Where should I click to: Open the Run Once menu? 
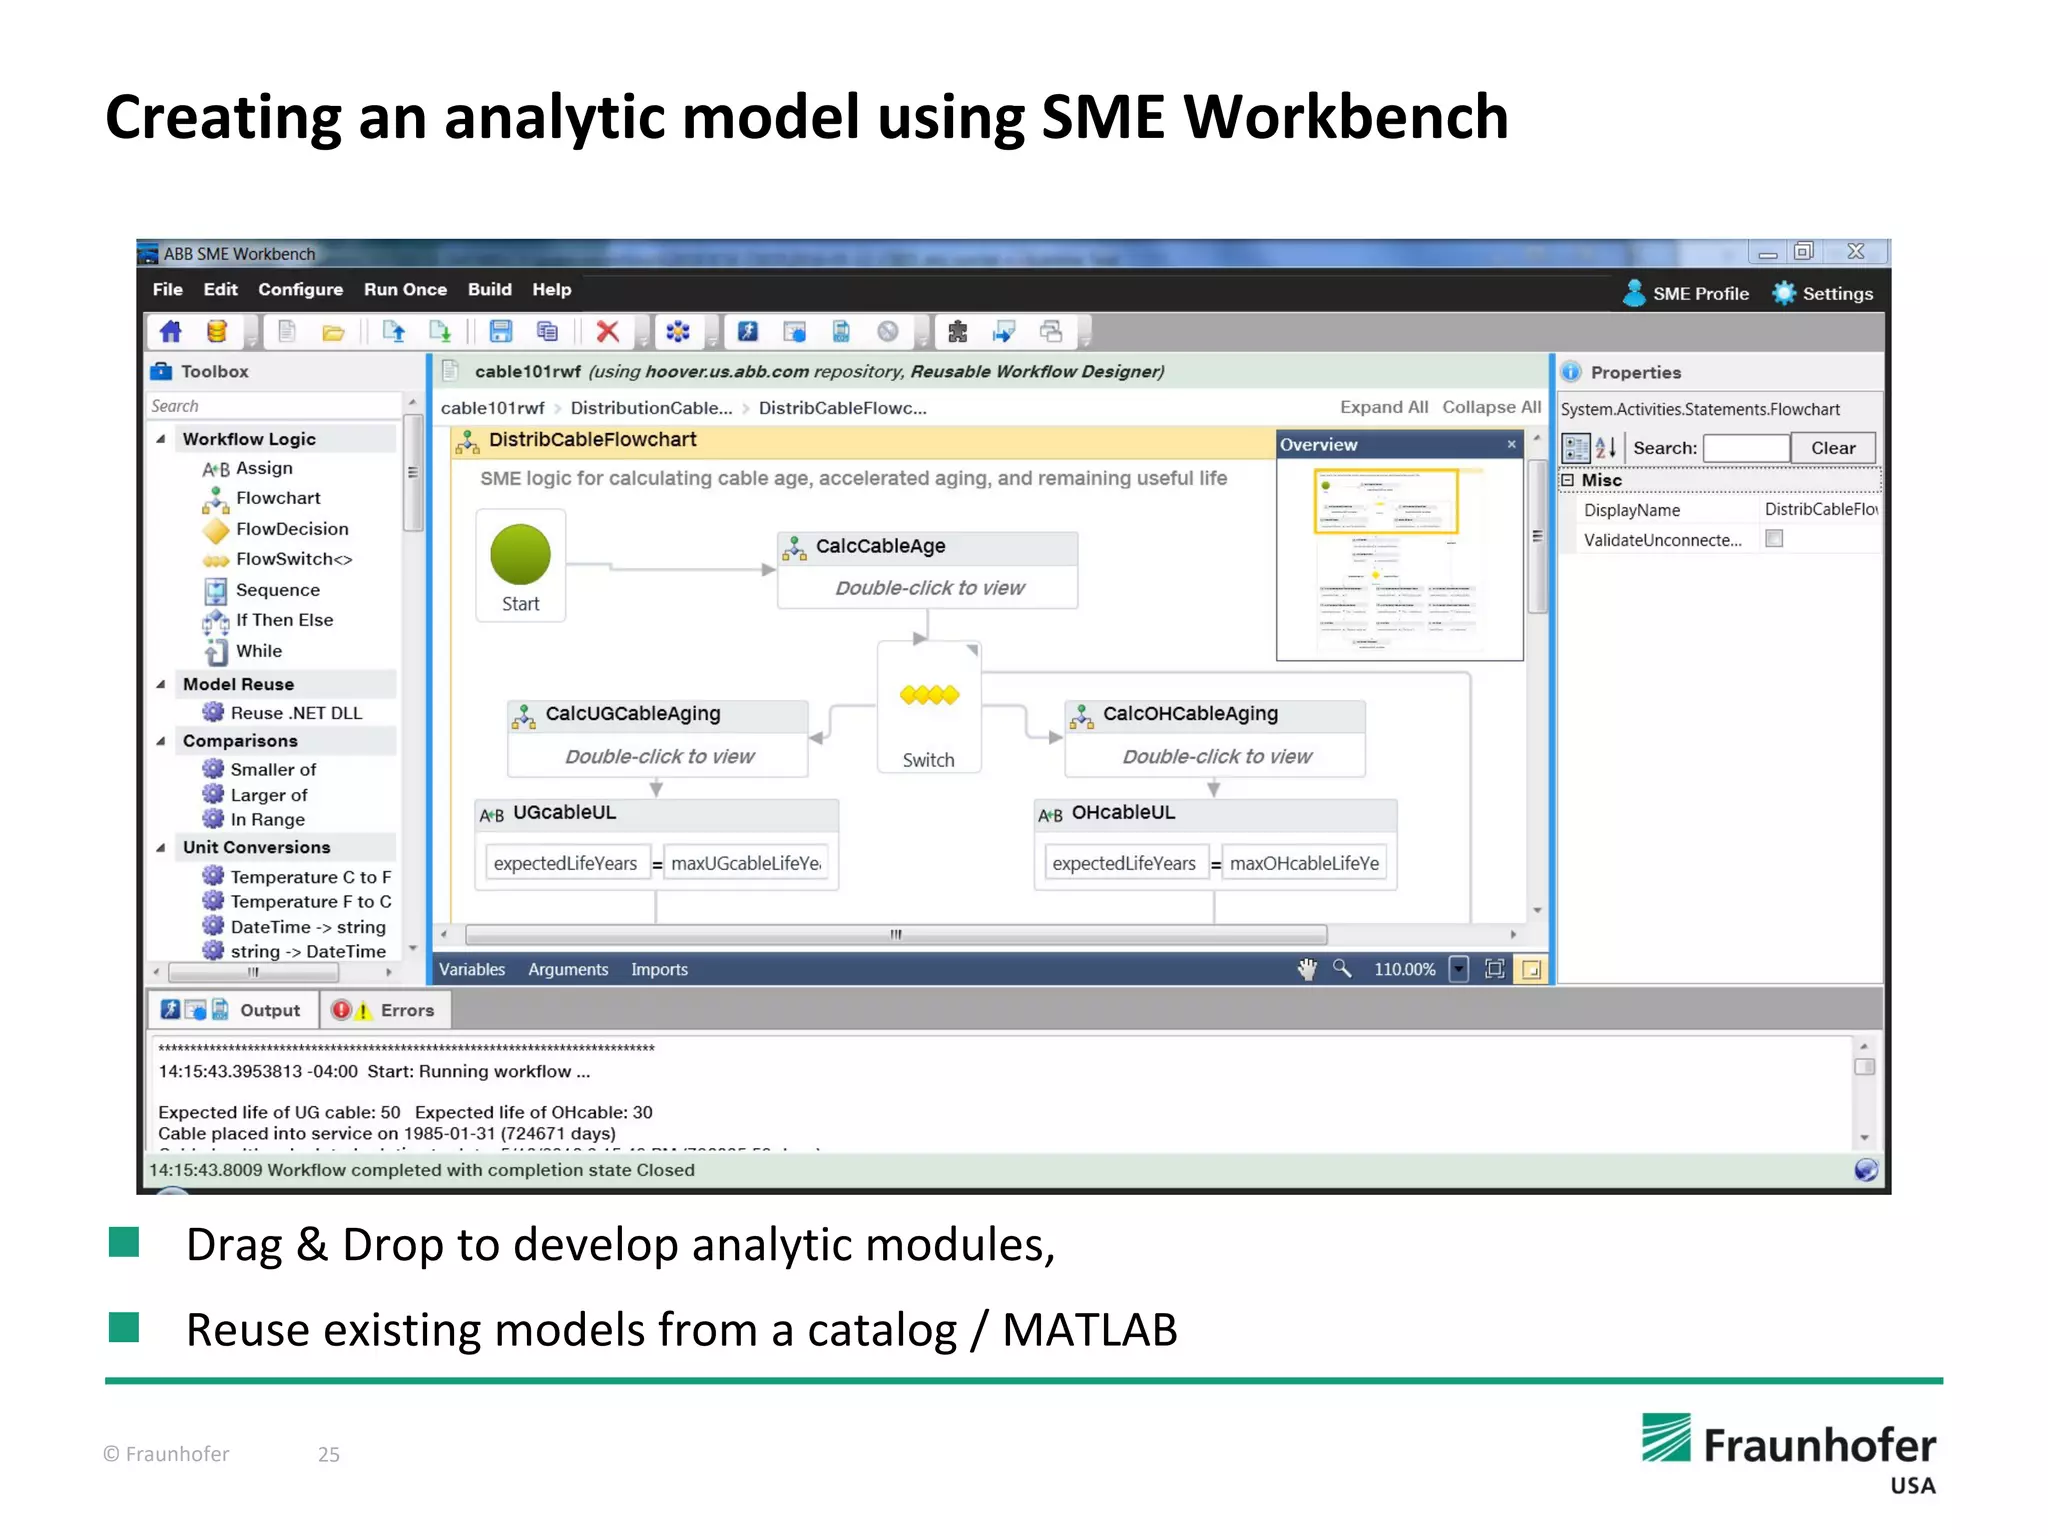coord(405,289)
